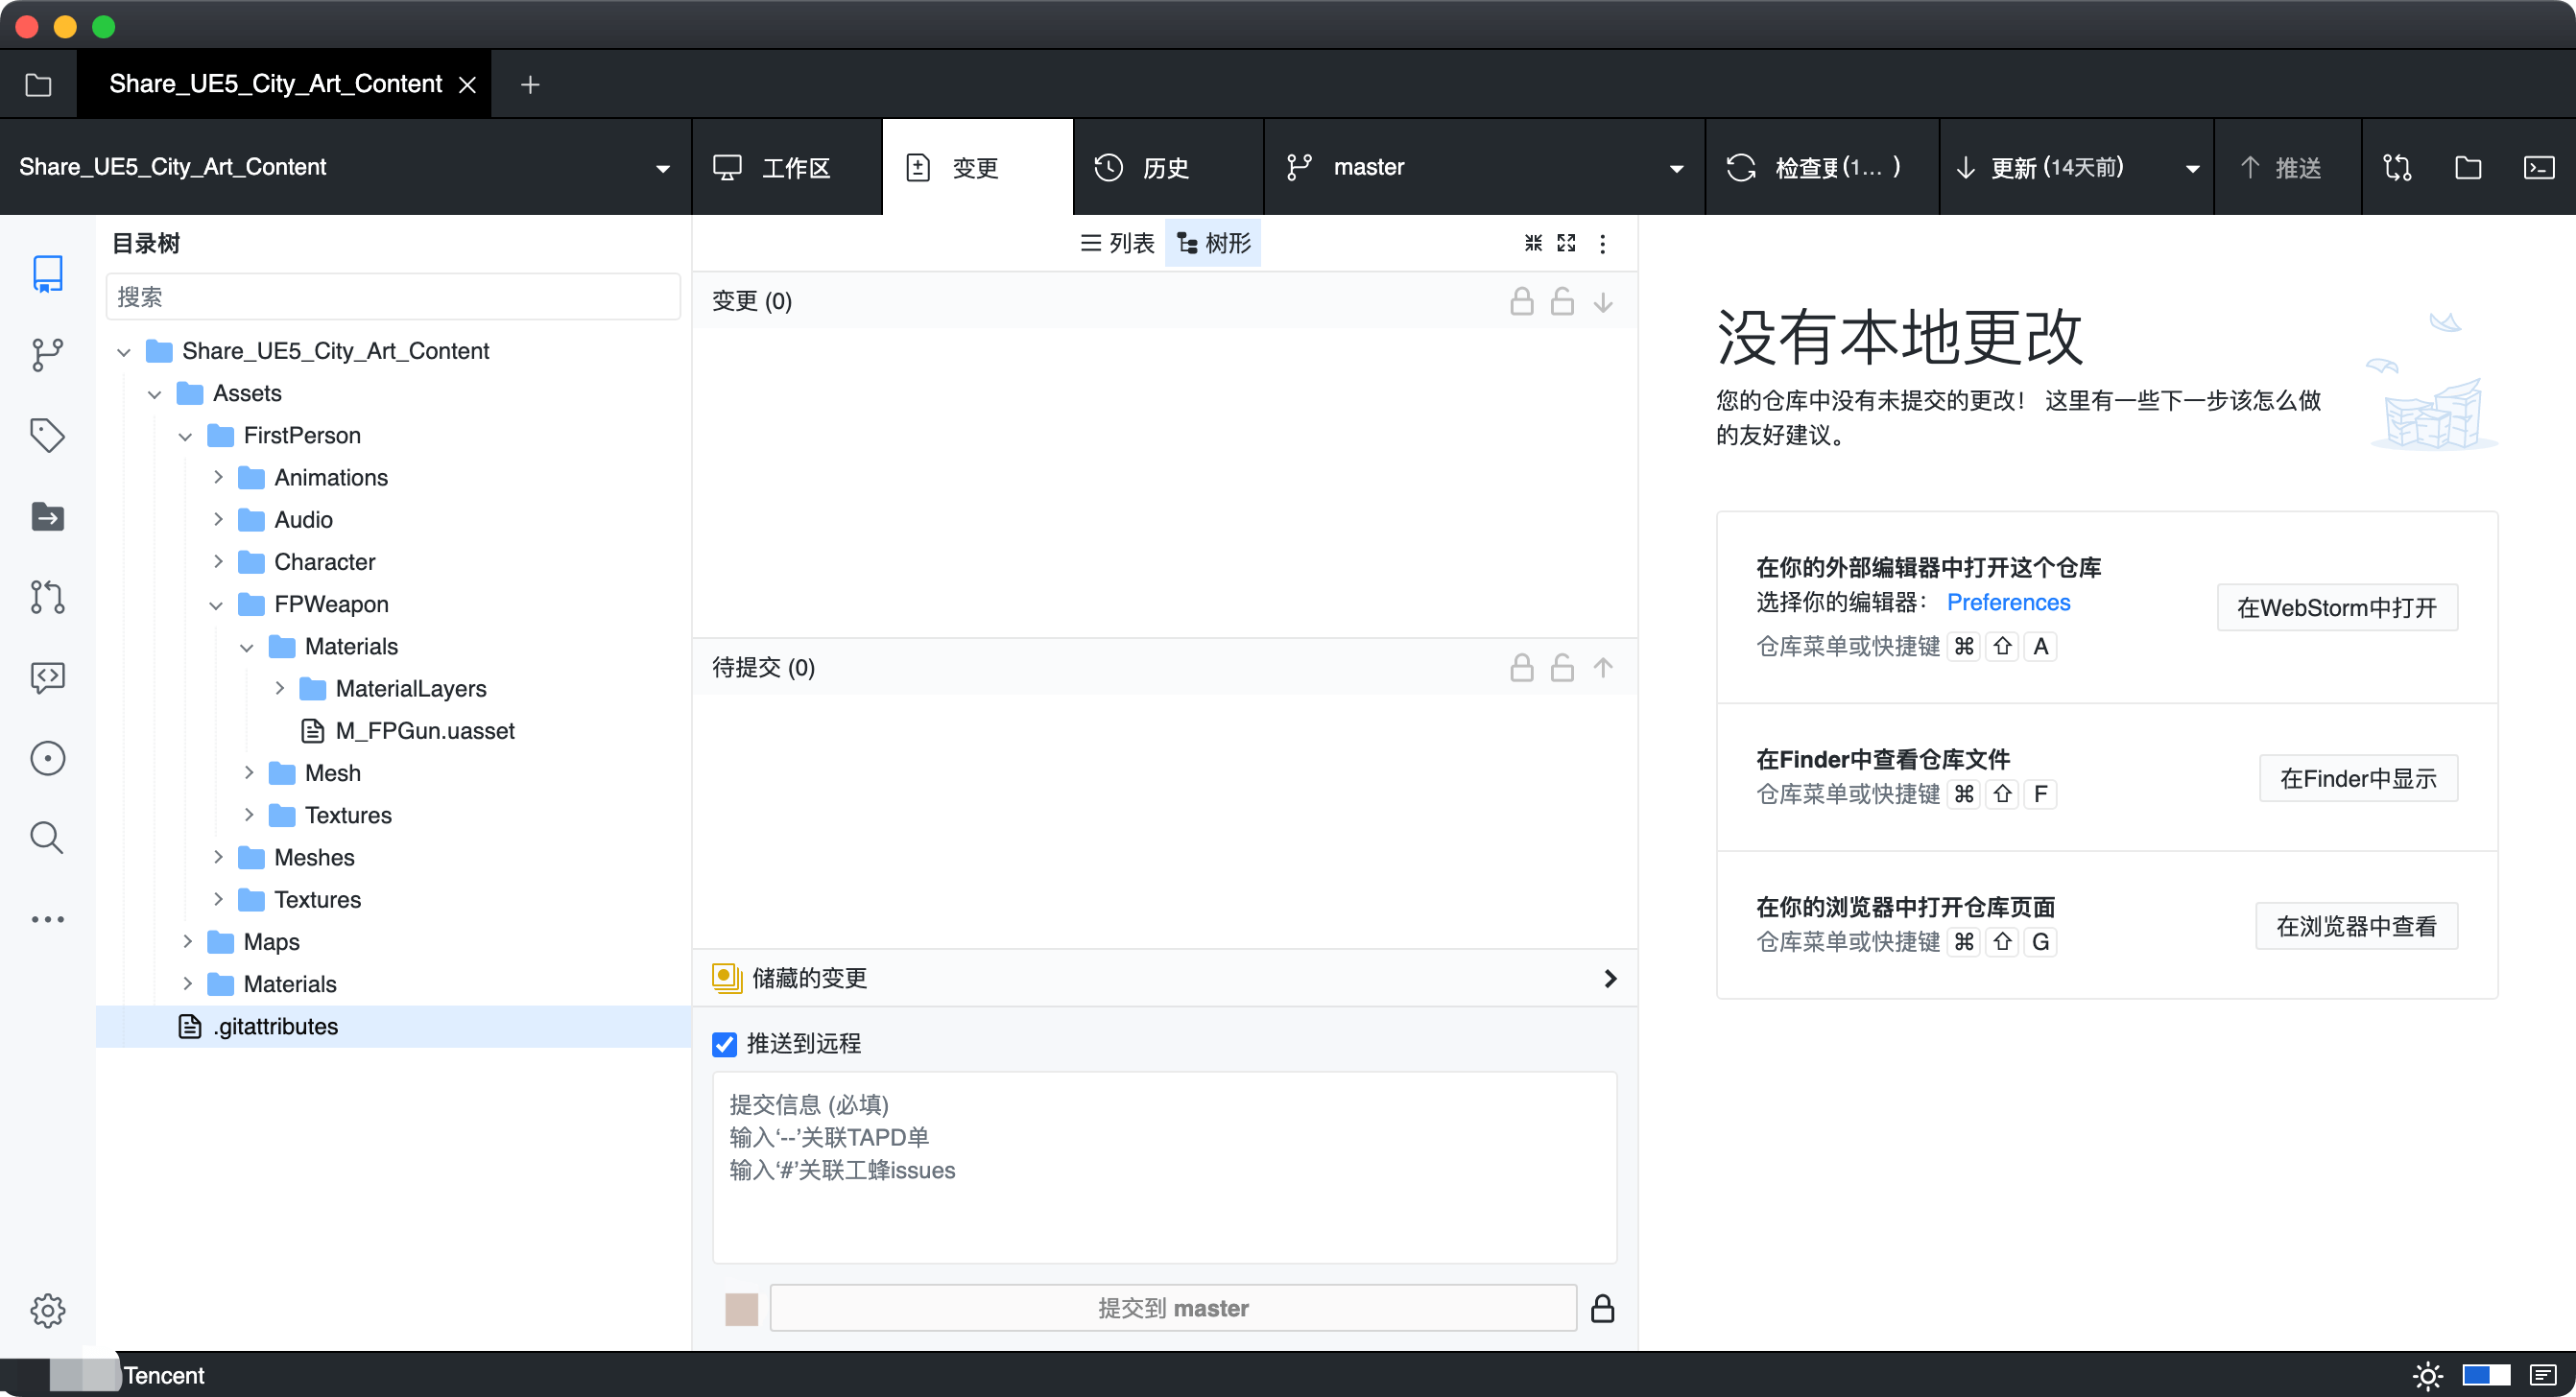
Task: Uncheck the 推送到远程 checkbox
Action: (x=725, y=1044)
